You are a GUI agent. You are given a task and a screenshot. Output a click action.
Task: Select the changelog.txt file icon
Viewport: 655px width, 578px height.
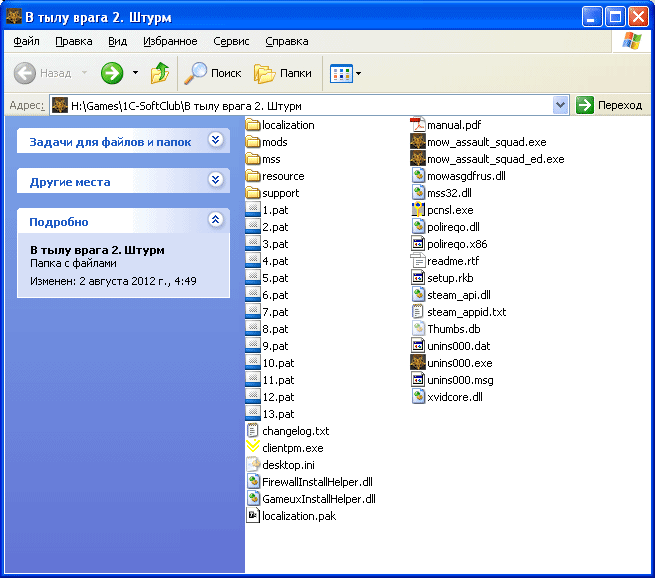coord(253,431)
